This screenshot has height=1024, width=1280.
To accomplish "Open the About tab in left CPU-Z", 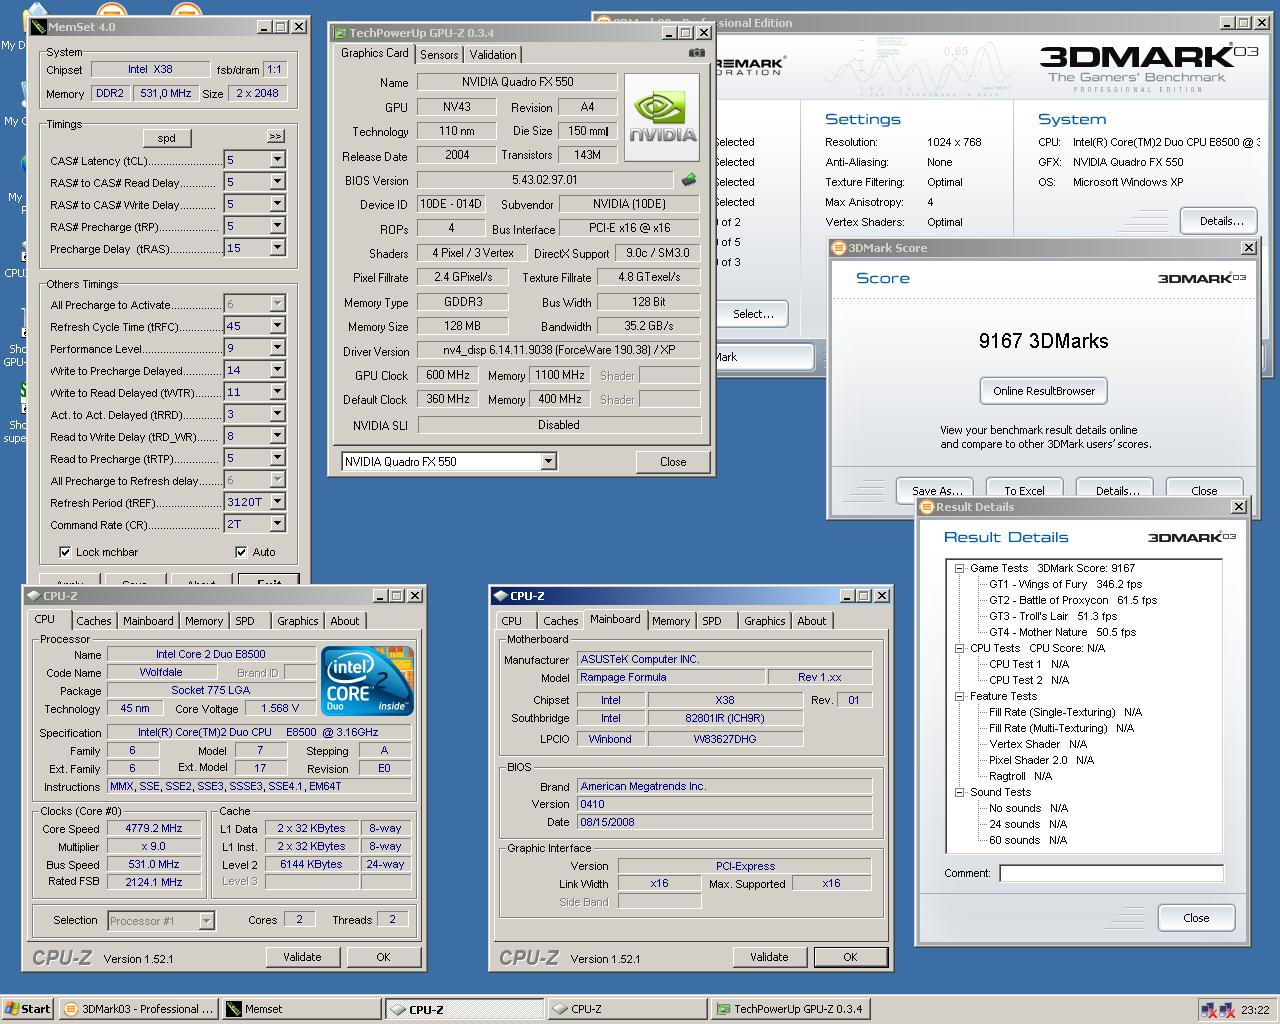I will tap(345, 621).
